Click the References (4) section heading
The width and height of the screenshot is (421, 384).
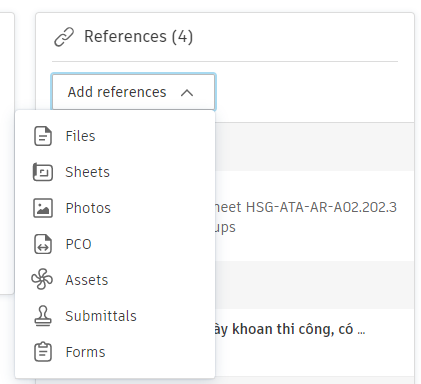(138, 36)
